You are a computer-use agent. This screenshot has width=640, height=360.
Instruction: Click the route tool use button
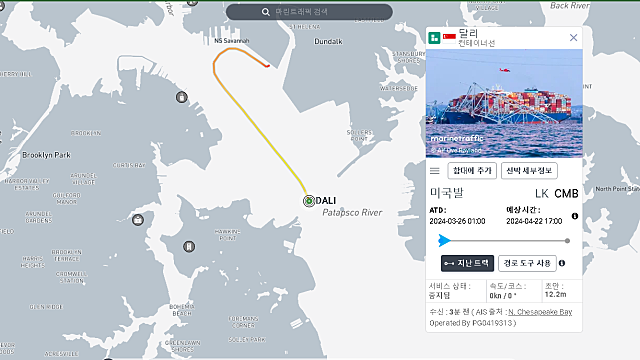pyautogui.click(x=527, y=263)
